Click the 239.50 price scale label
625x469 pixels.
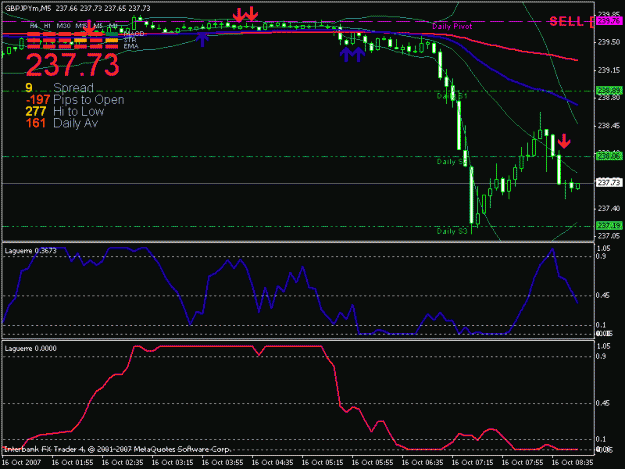point(608,42)
